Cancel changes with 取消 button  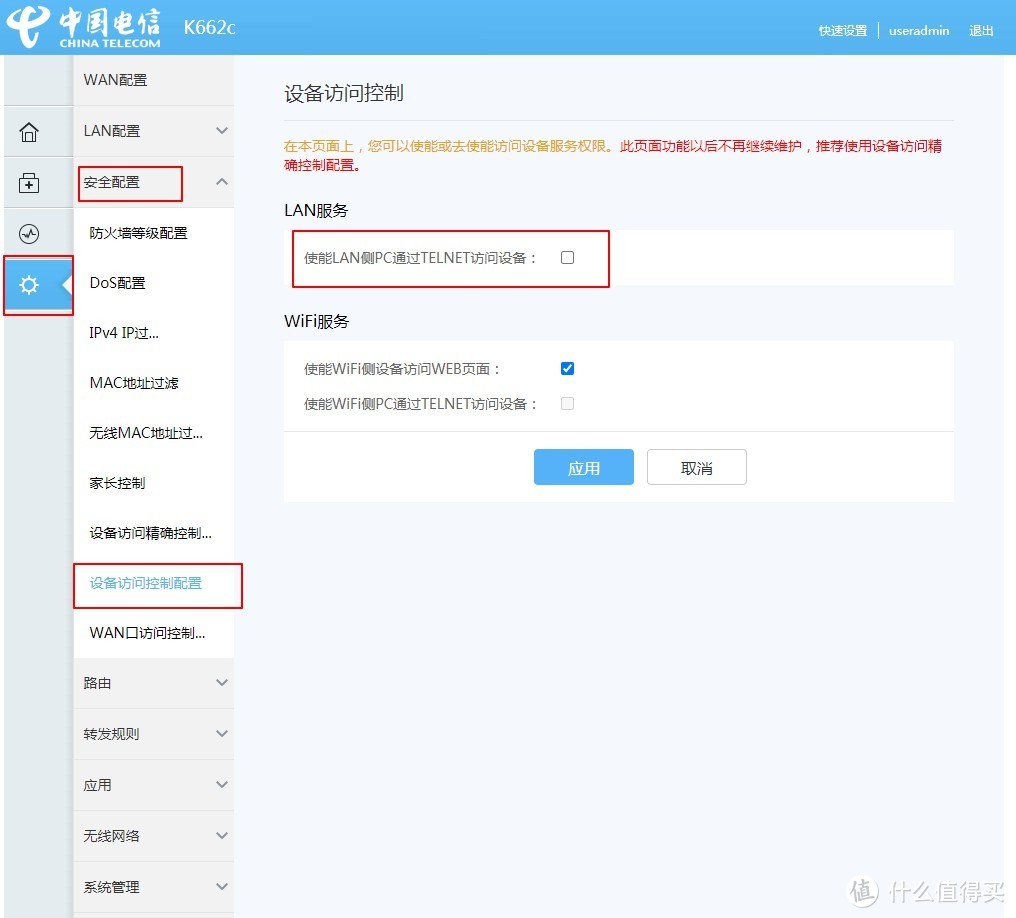click(696, 467)
